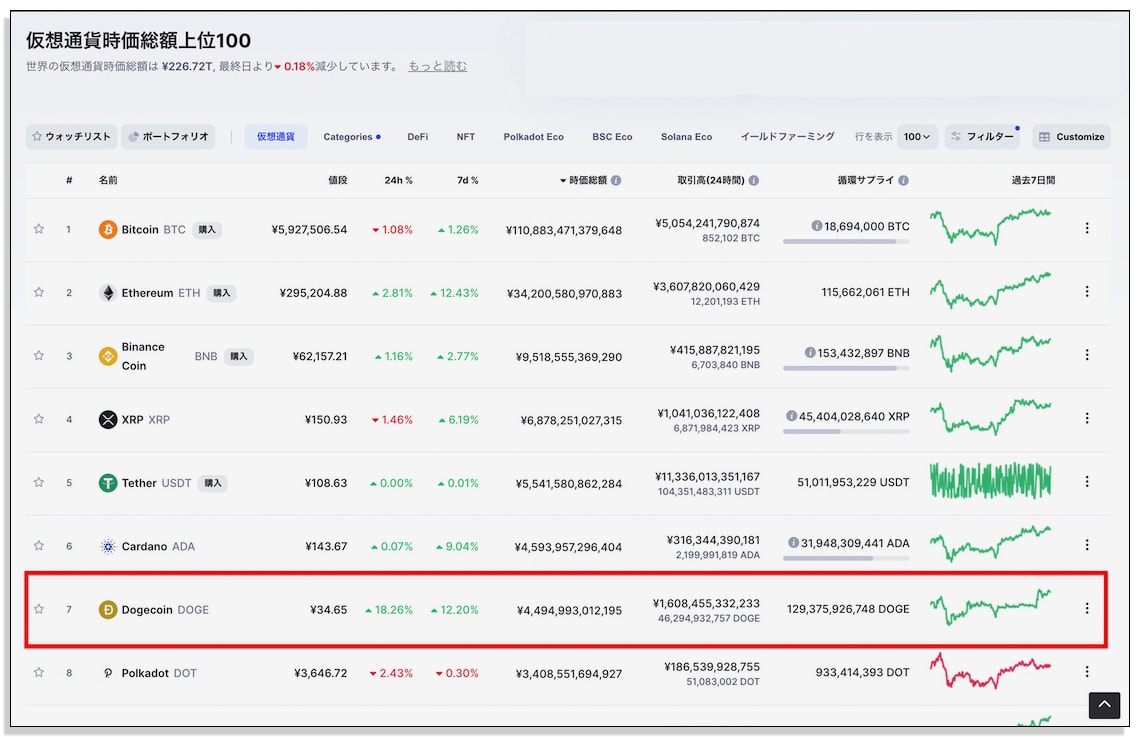Open the three-dot menu for Cardano
1140x737 pixels.
tap(1087, 544)
